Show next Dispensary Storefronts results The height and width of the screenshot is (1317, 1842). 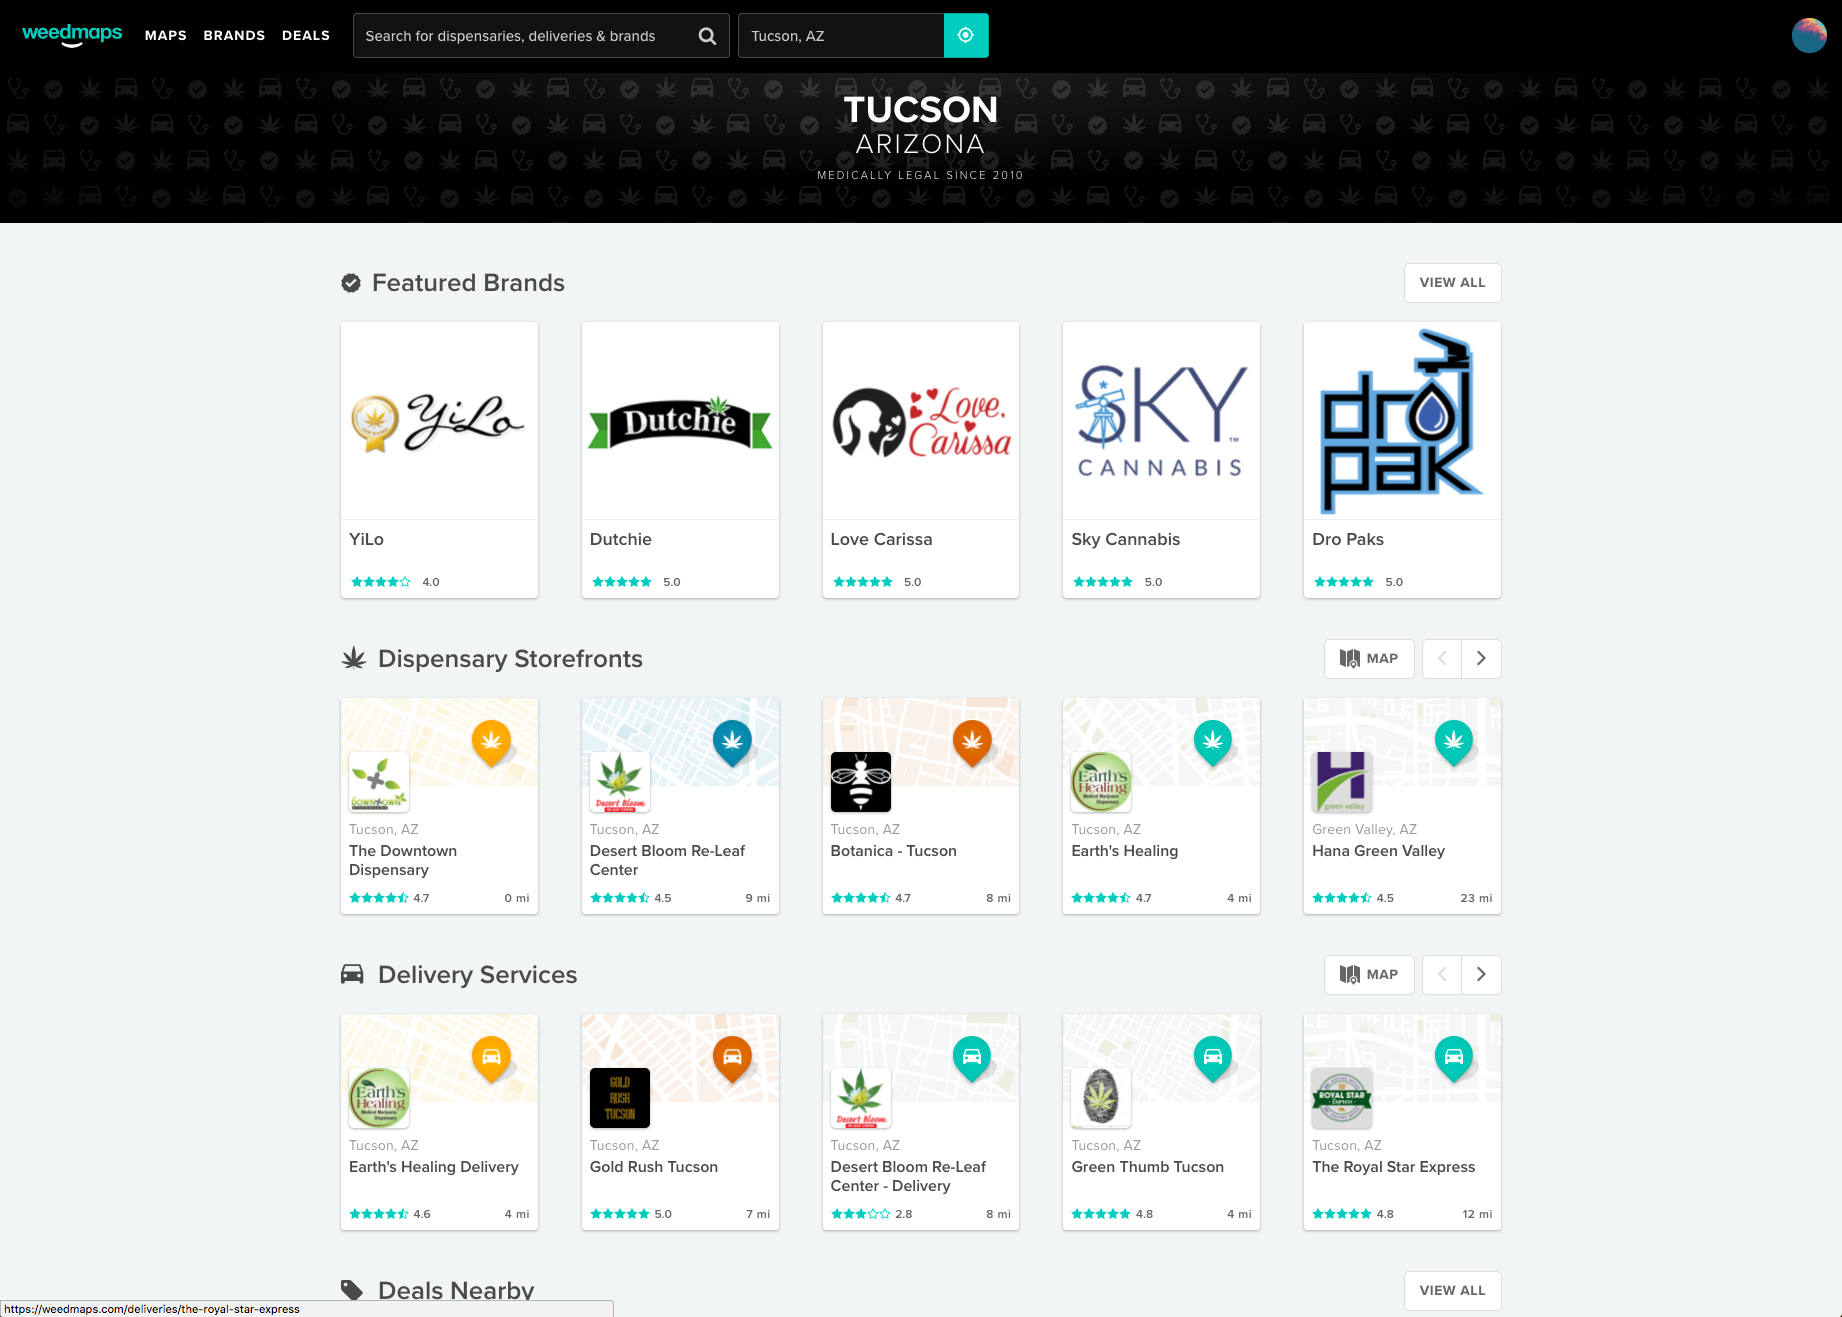(1481, 659)
